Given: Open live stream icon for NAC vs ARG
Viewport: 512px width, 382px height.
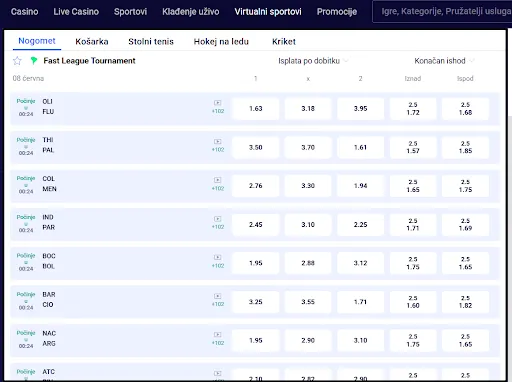Looking at the screenshot, I should pos(218,335).
